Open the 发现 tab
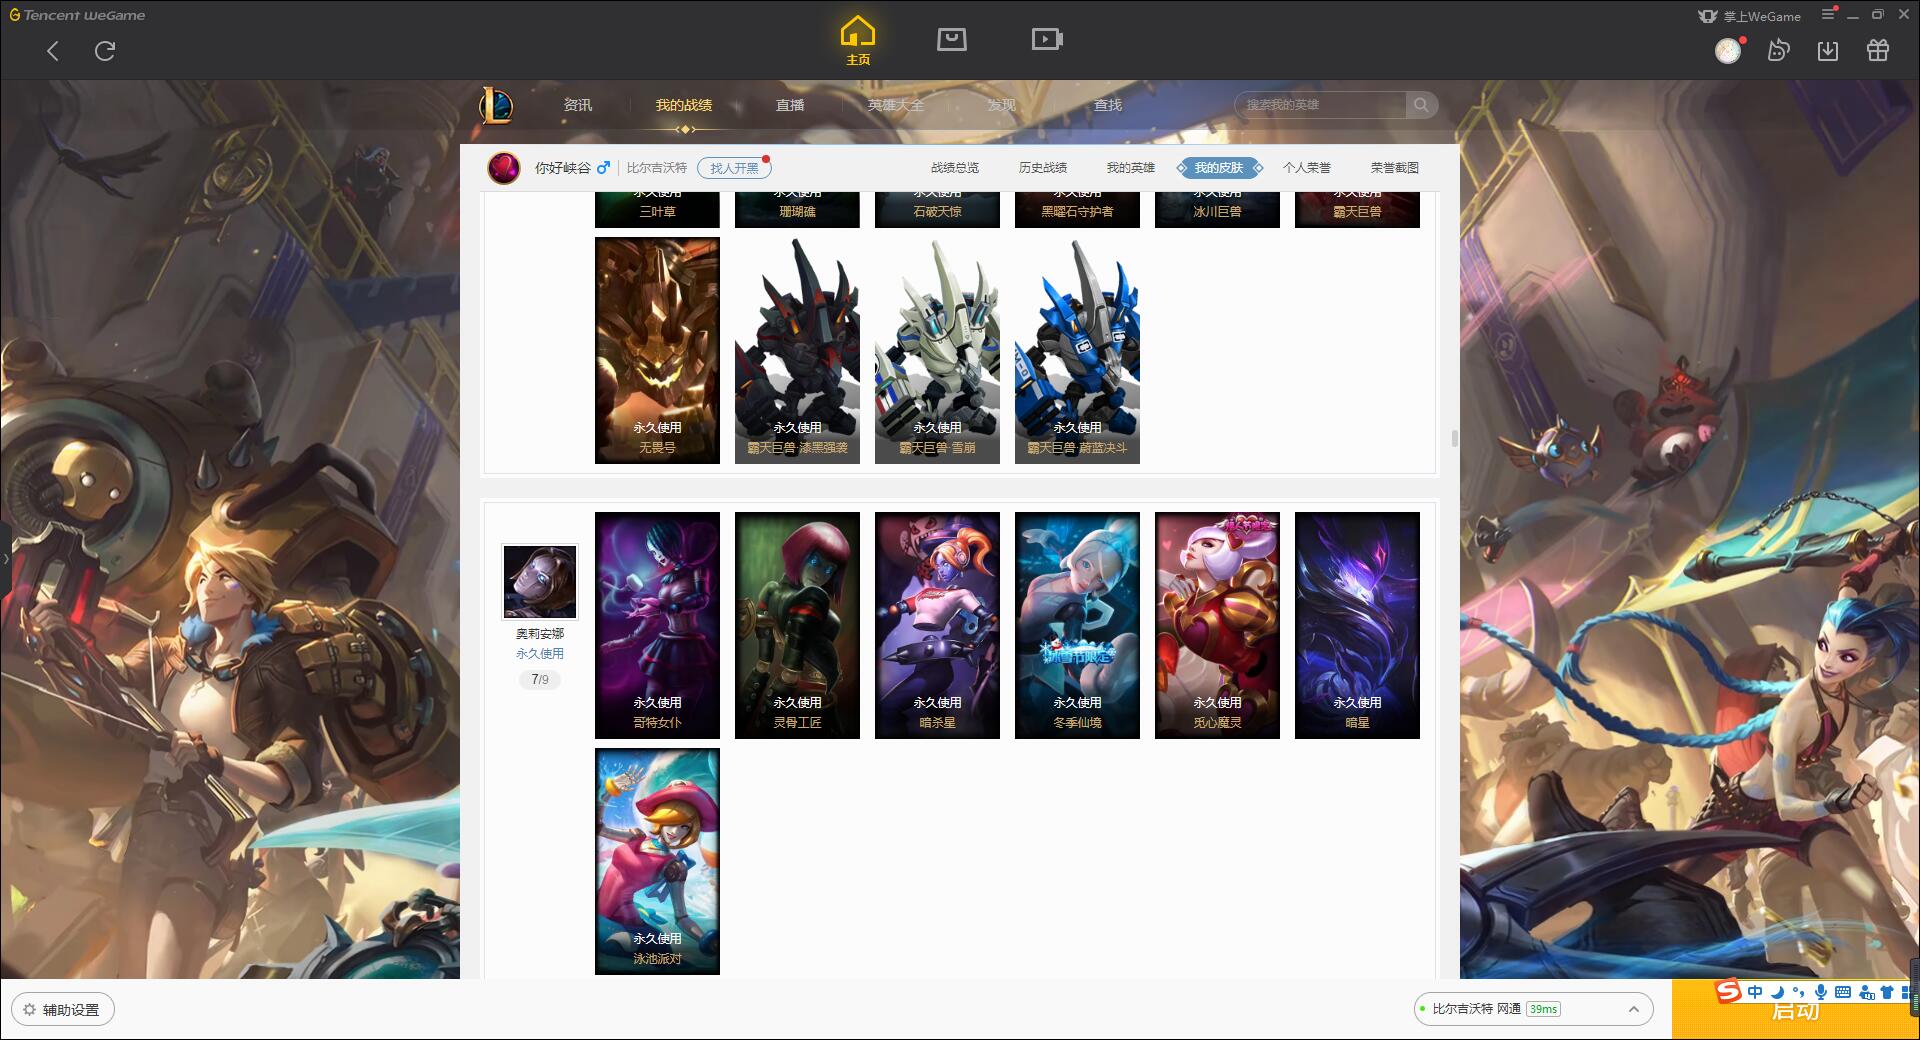 click(1002, 105)
